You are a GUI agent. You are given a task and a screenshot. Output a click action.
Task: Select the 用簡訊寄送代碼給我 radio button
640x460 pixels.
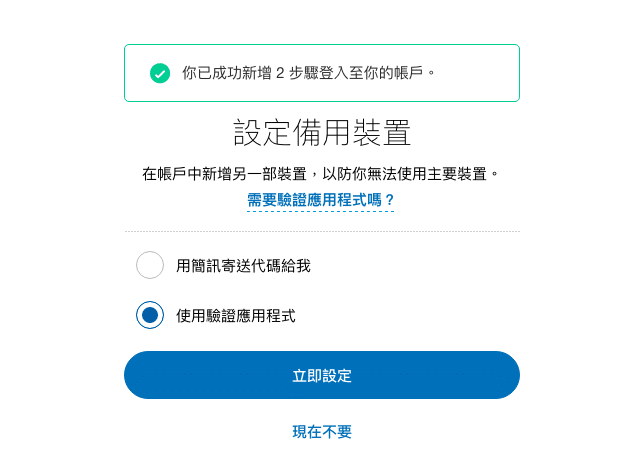point(150,265)
